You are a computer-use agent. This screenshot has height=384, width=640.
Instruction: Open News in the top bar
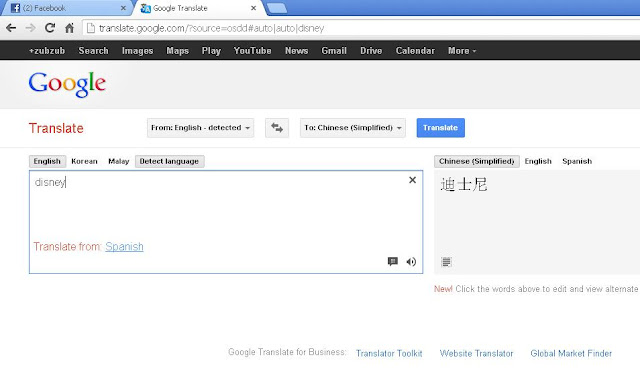[x=296, y=51]
